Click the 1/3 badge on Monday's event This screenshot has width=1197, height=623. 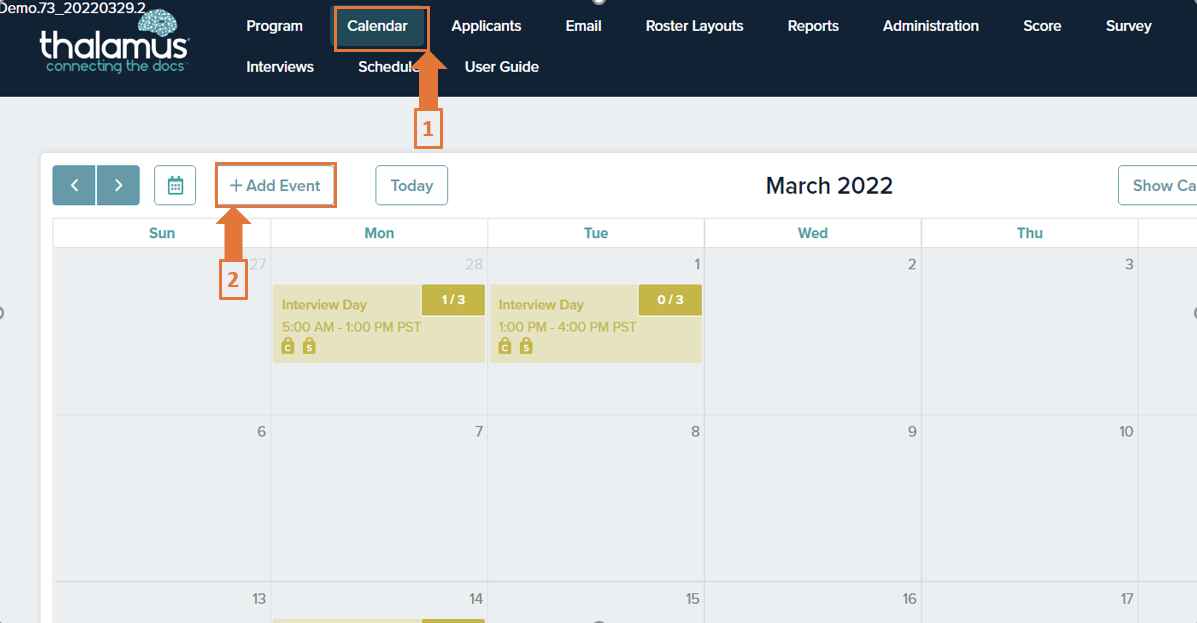[453, 300]
